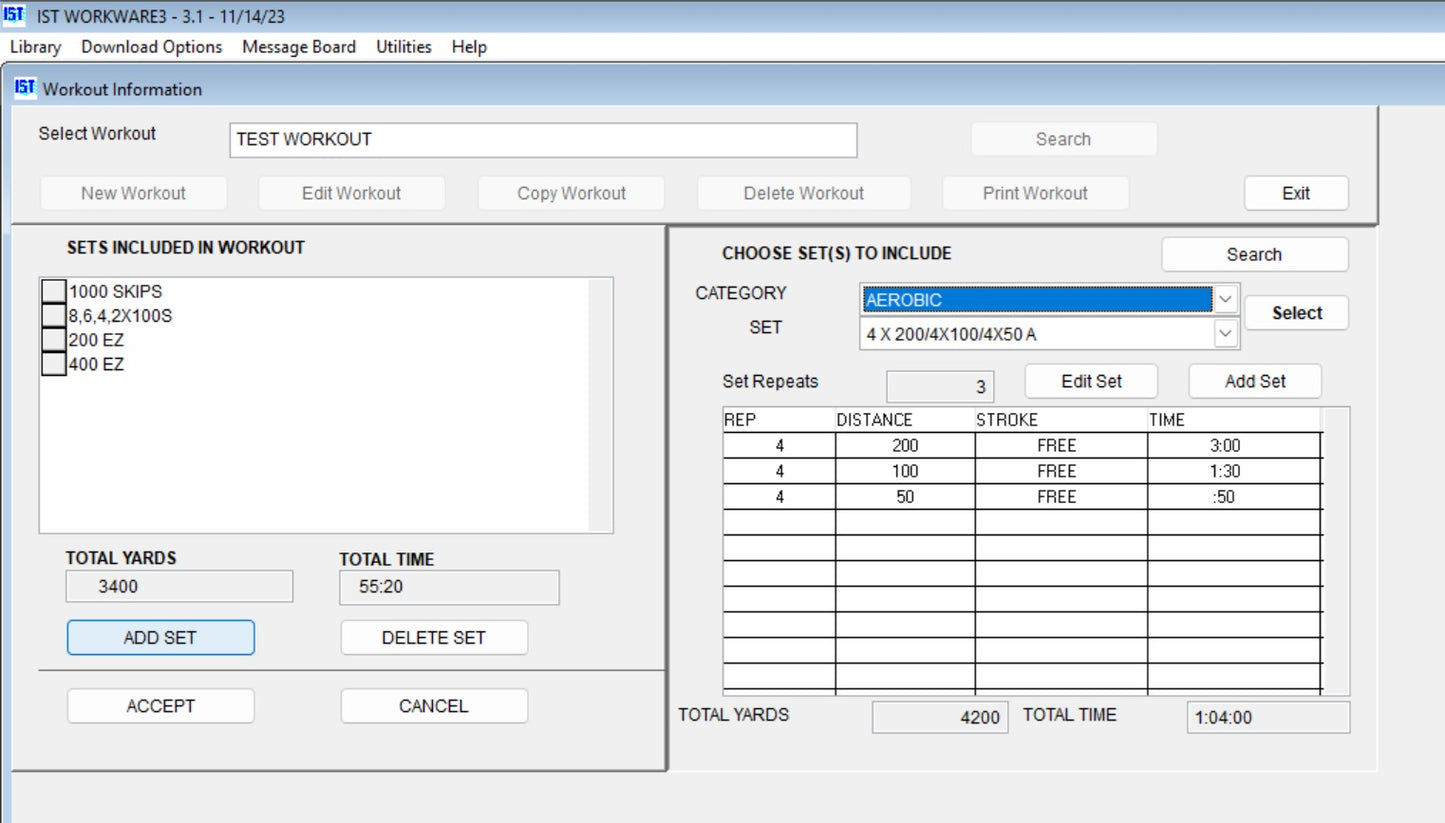Click the Delete Workout button
1445x823 pixels.
coord(804,193)
